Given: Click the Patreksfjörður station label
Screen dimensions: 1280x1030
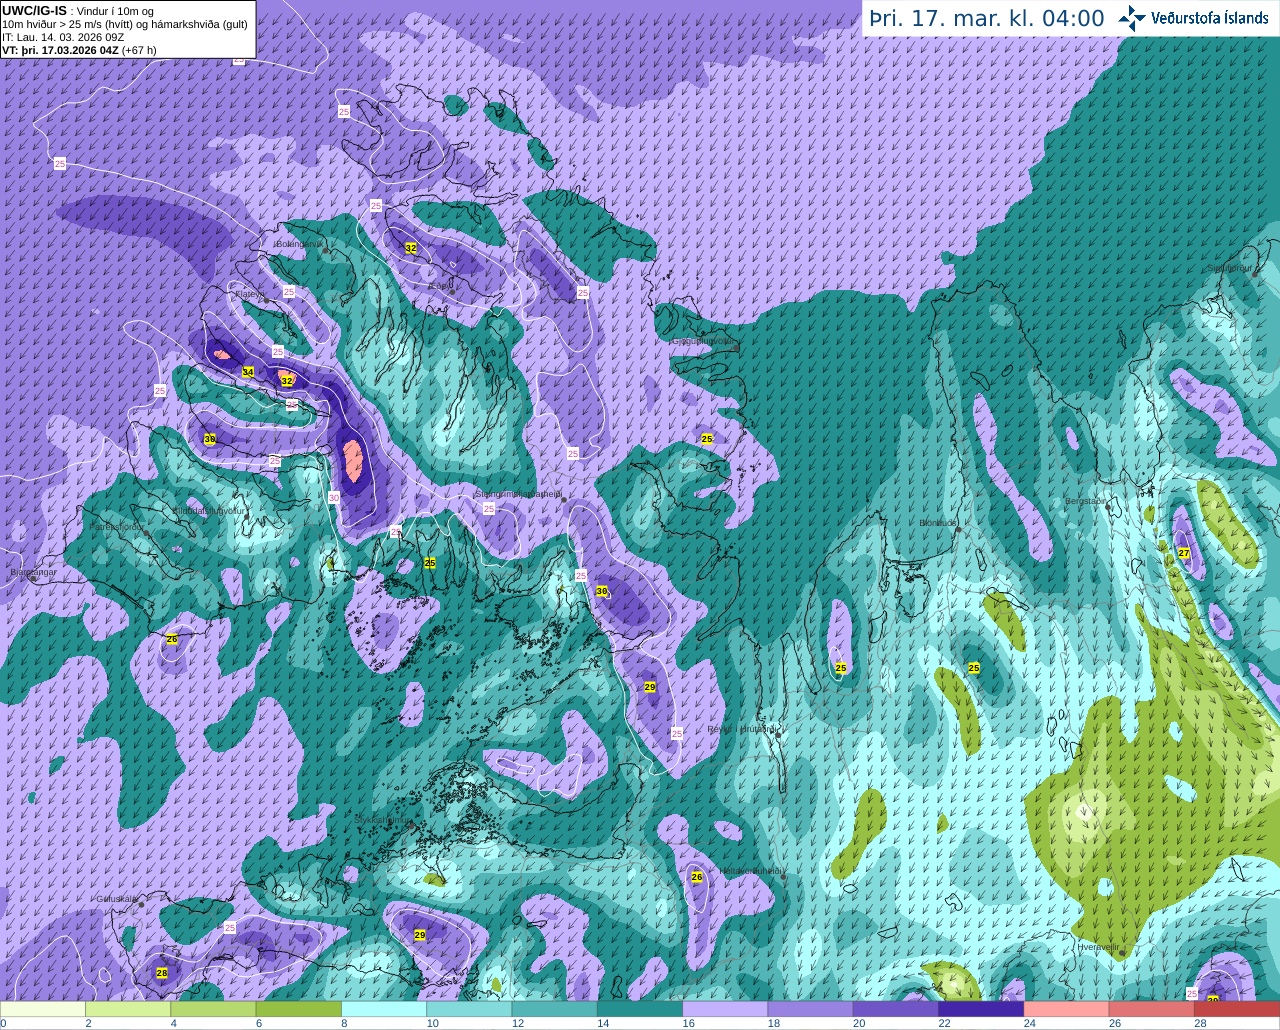Looking at the screenshot, I should coord(117,526).
